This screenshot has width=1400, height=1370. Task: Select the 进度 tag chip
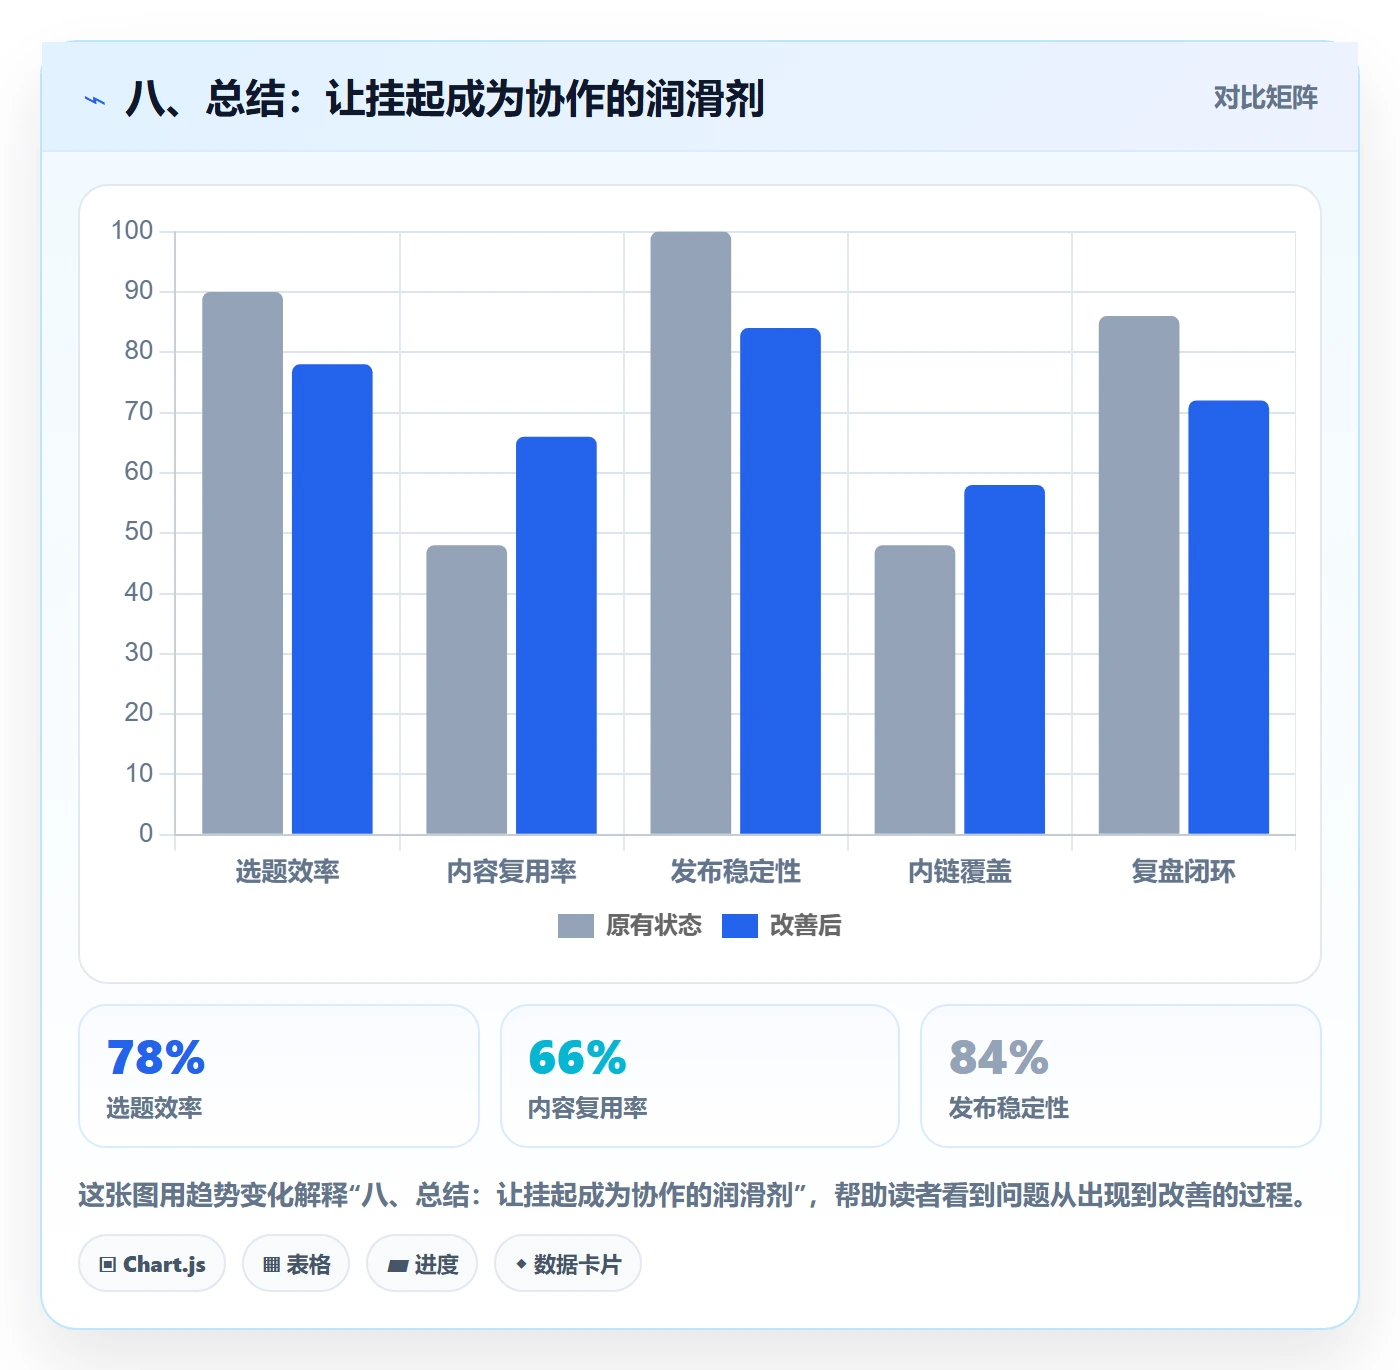[x=422, y=1264]
